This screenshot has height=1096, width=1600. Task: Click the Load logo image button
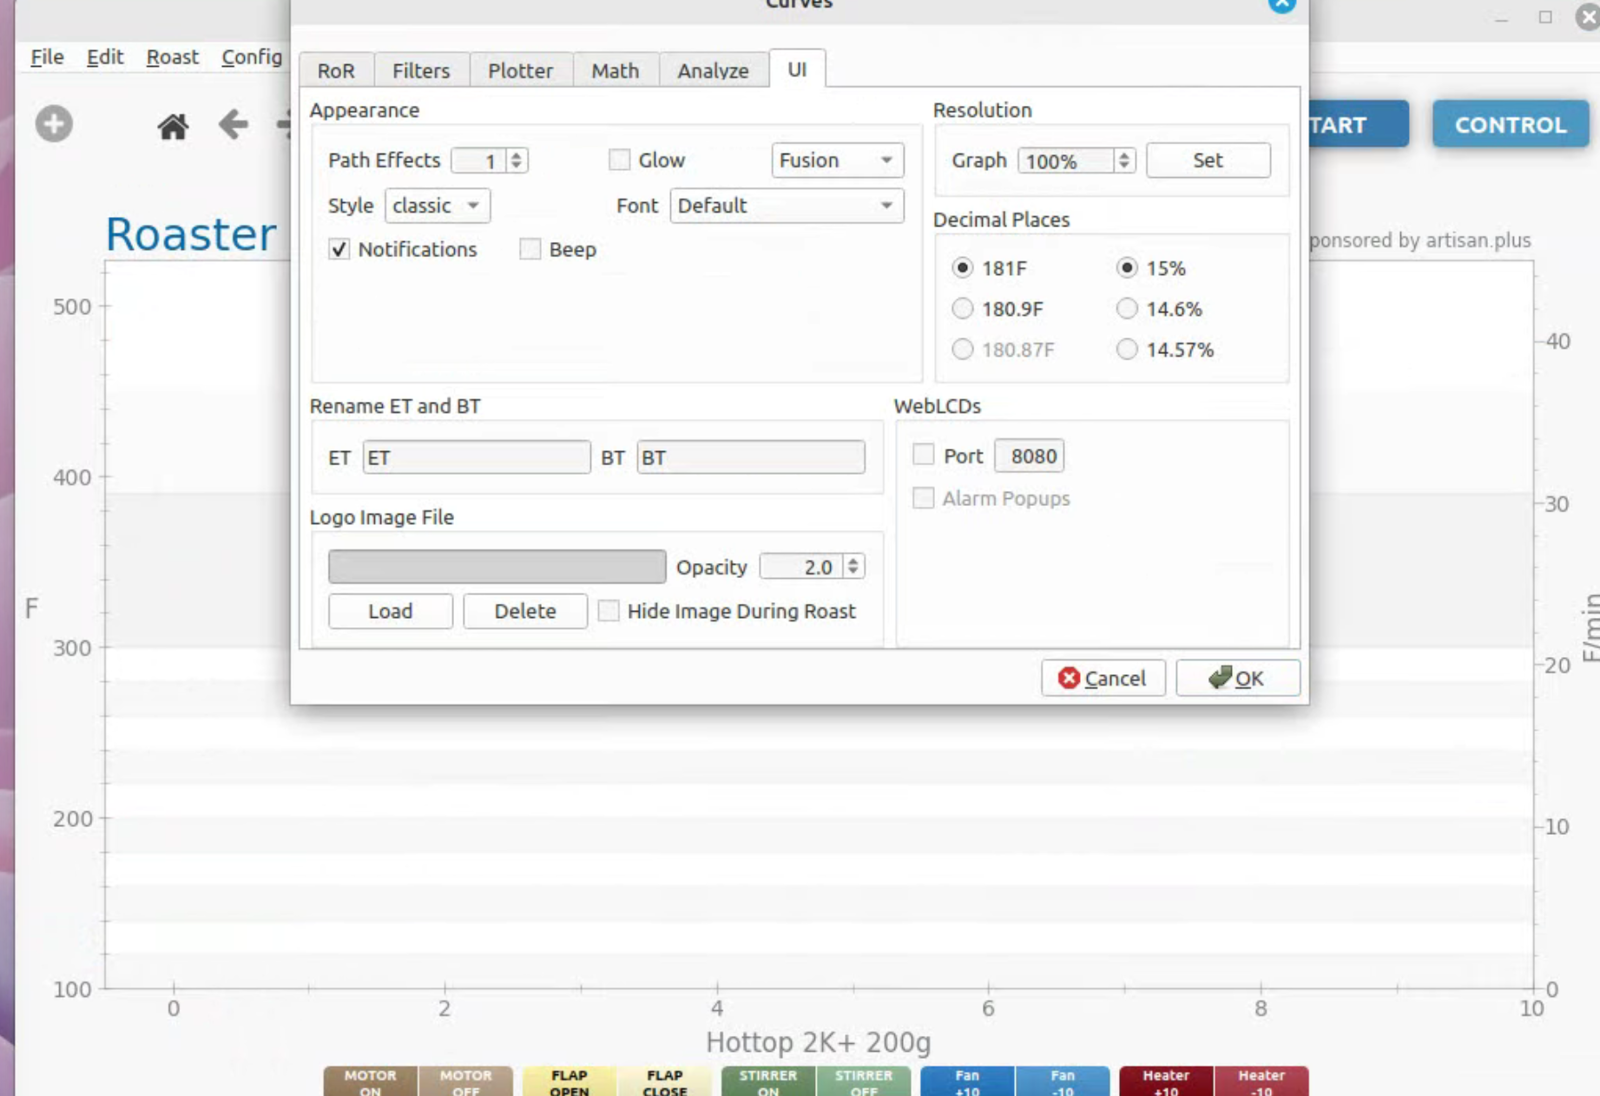(x=390, y=611)
